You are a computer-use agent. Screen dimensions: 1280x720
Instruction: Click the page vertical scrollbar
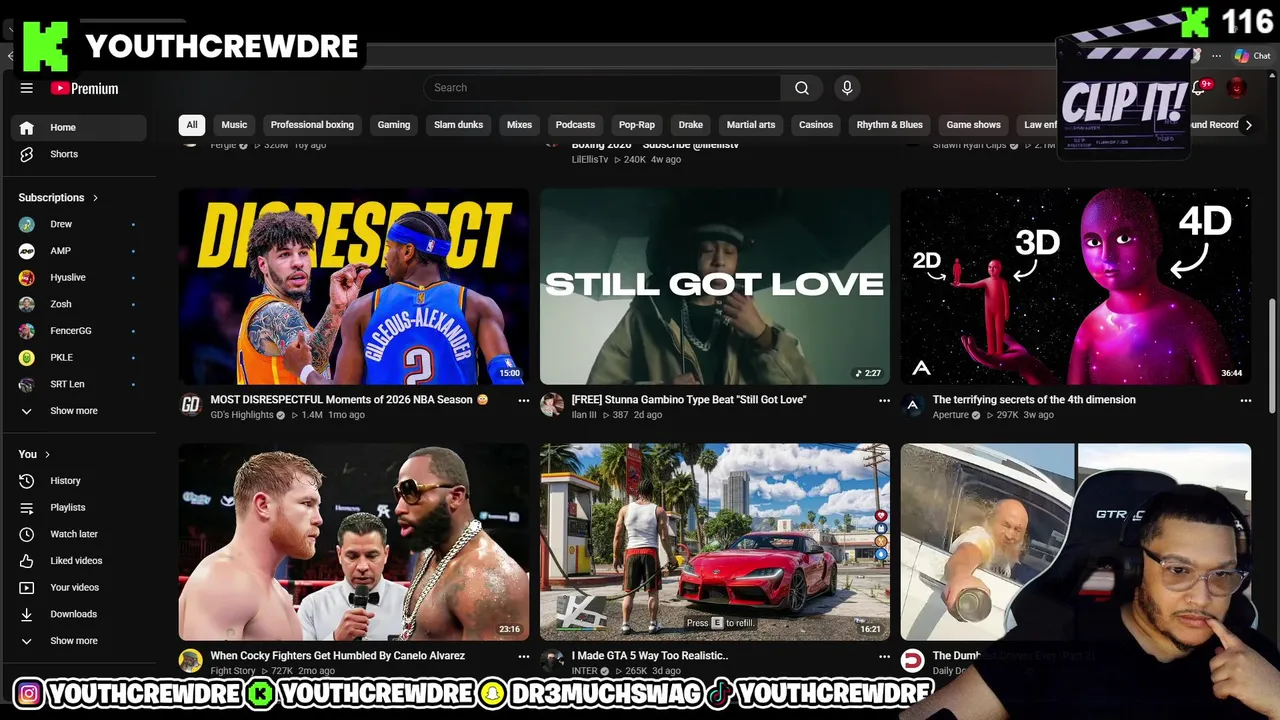click(x=1273, y=355)
